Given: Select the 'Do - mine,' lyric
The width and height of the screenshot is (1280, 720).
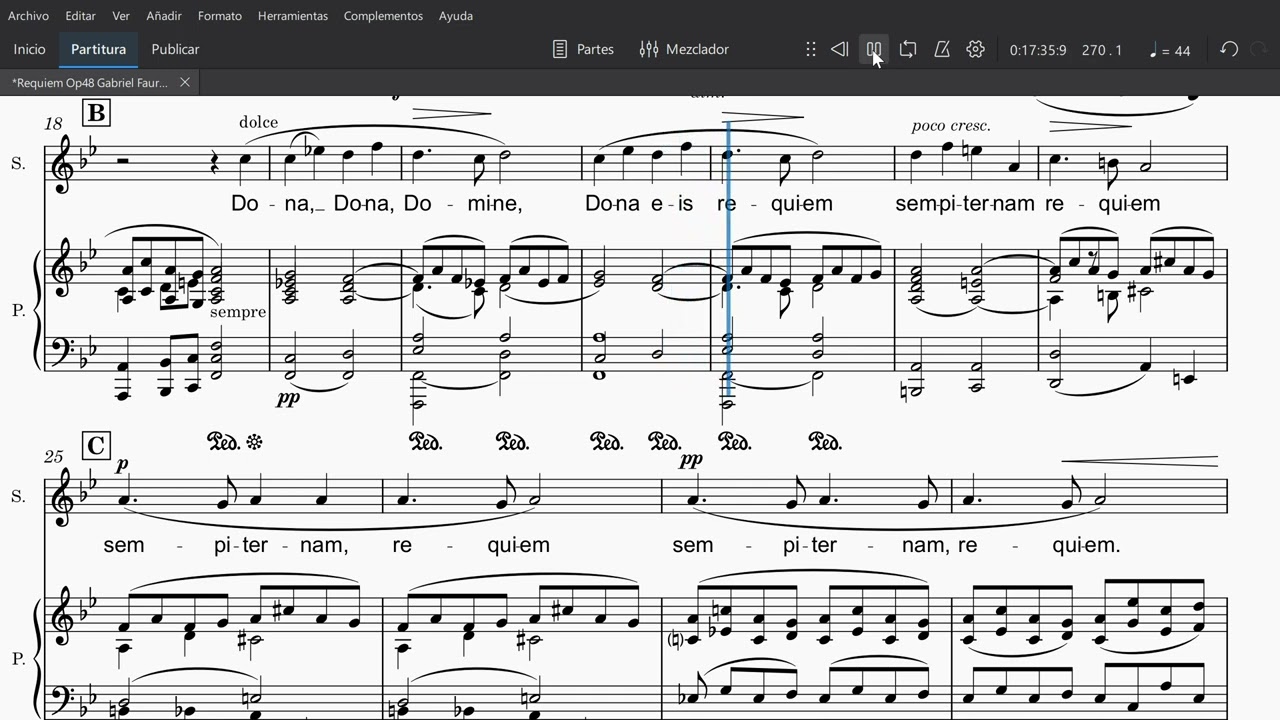Looking at the screenshot, I should point(463,204).
